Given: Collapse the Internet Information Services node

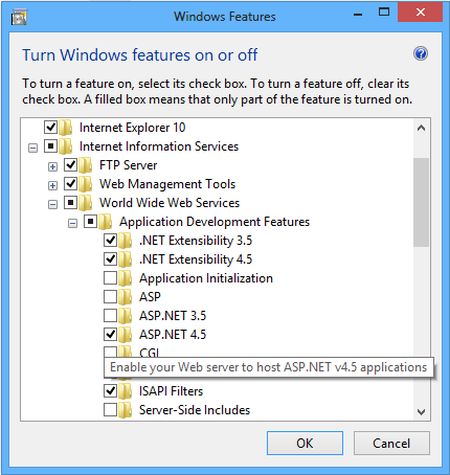Looking at the screenshot, I should coord(33,148).
